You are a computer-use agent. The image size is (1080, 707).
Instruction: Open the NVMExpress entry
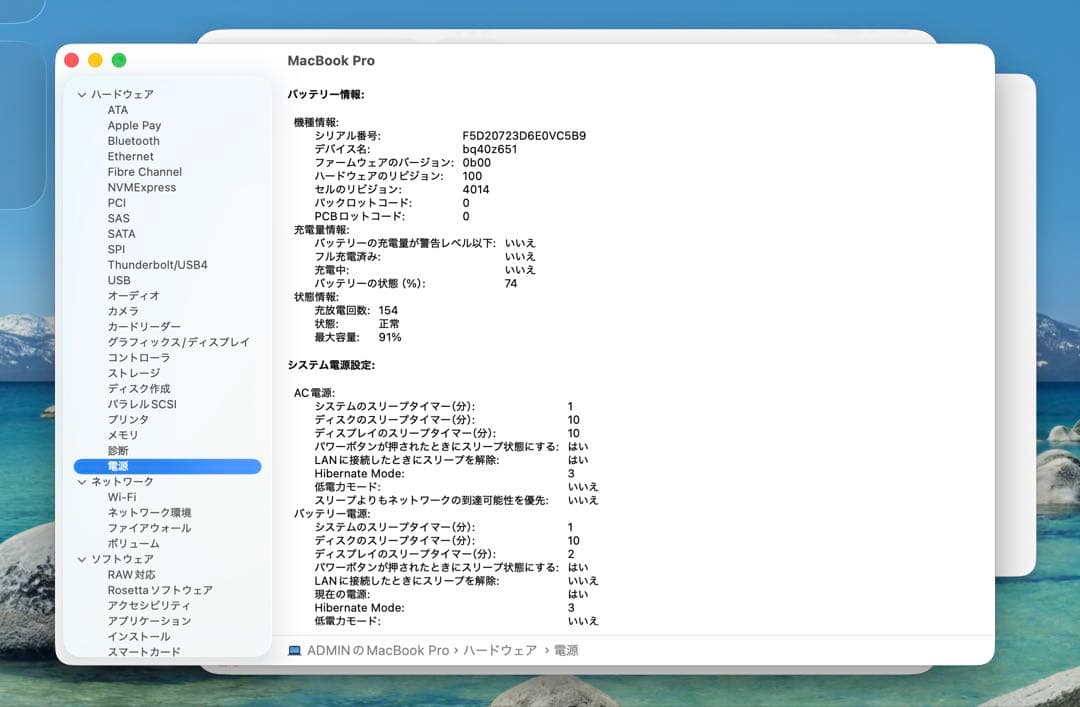point(142,187)
